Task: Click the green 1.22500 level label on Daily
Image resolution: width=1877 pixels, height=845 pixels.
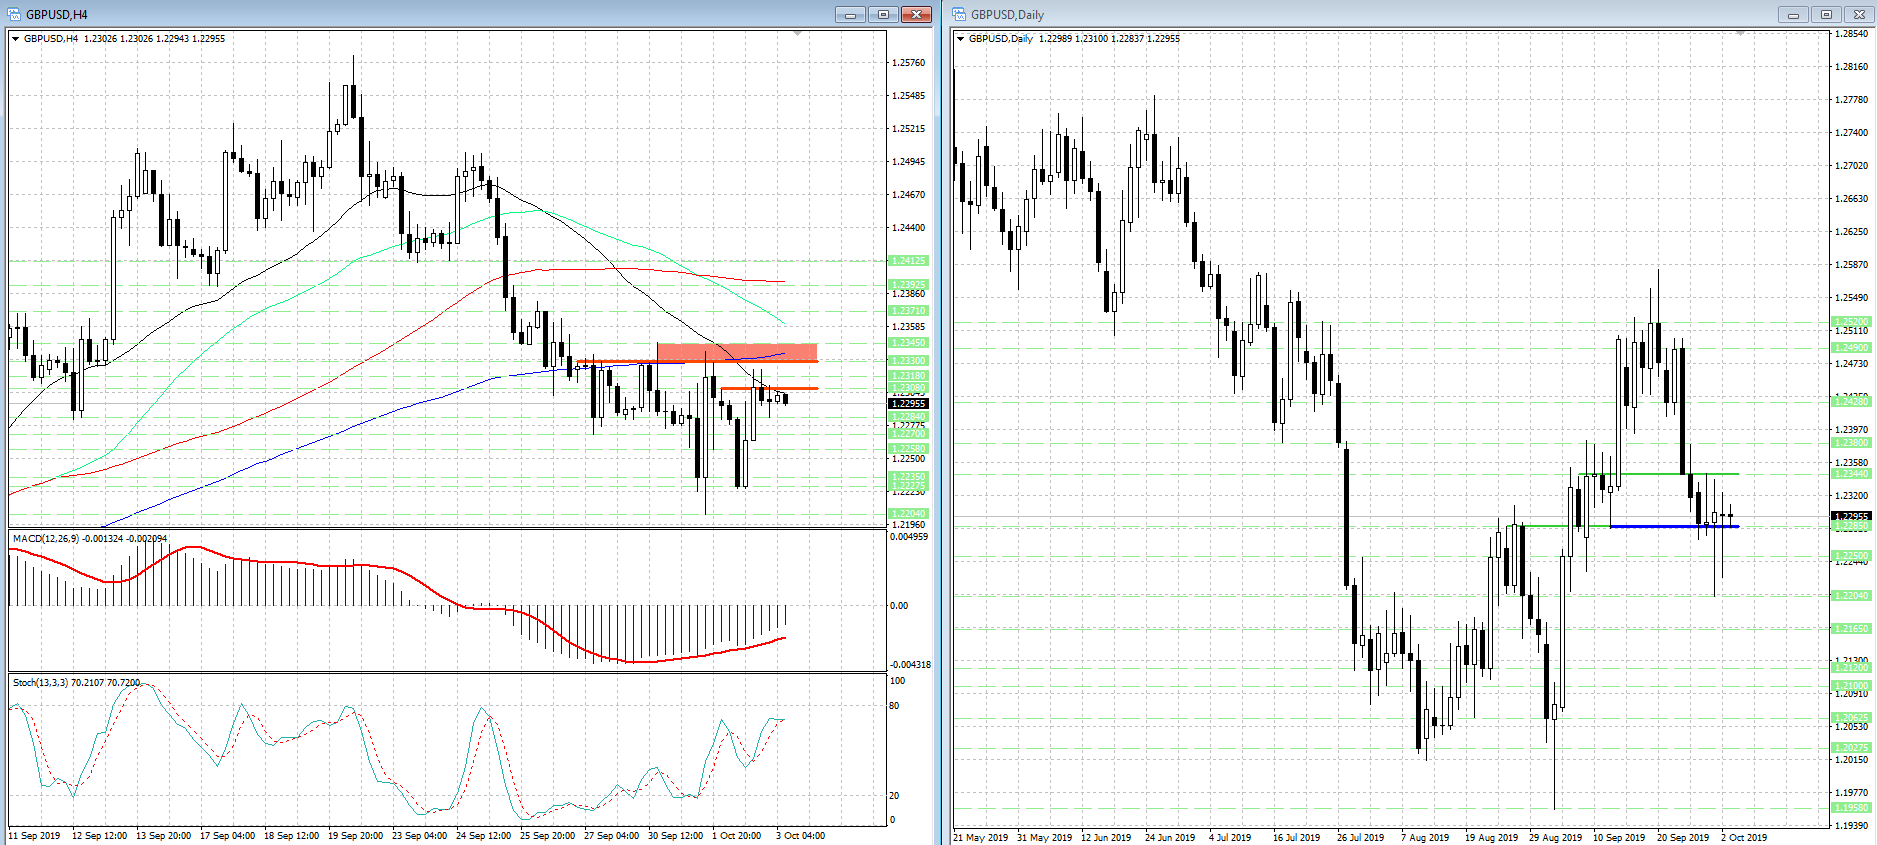Action: (x=1851, y=556)
